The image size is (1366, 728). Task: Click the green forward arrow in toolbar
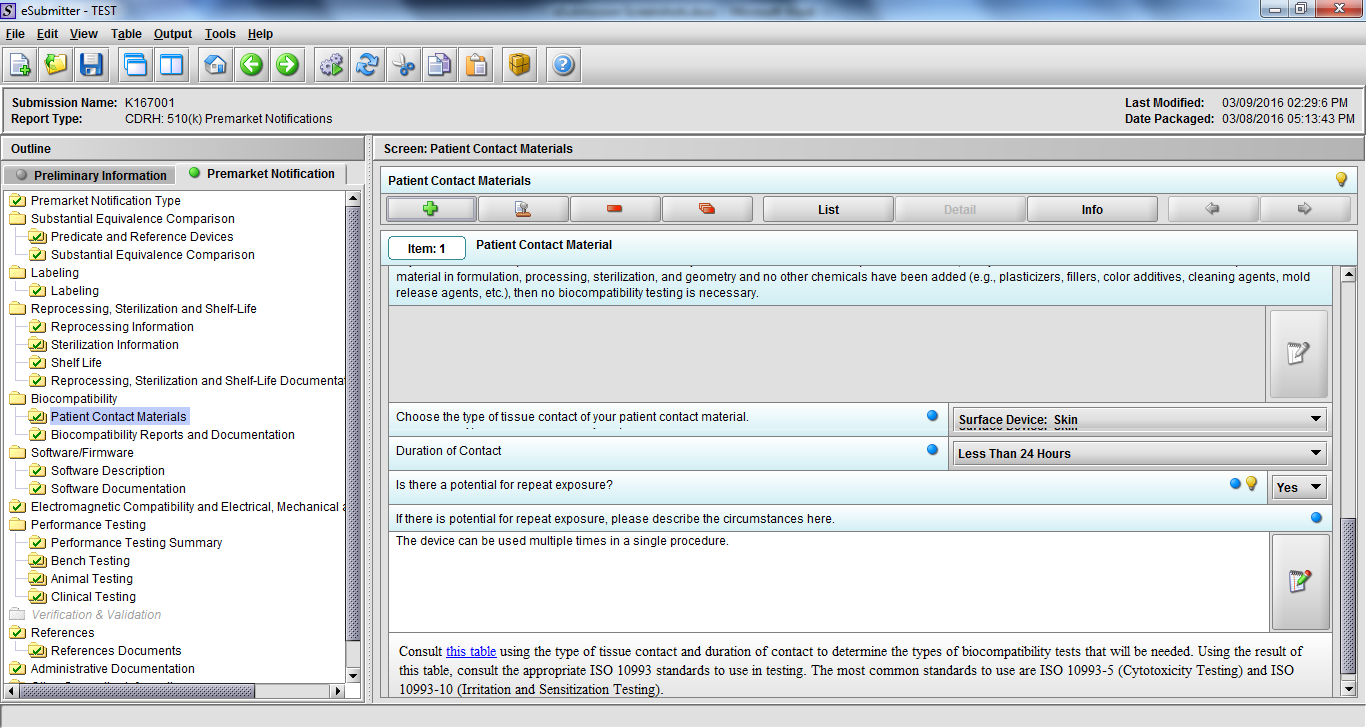[x=287, y=66]
